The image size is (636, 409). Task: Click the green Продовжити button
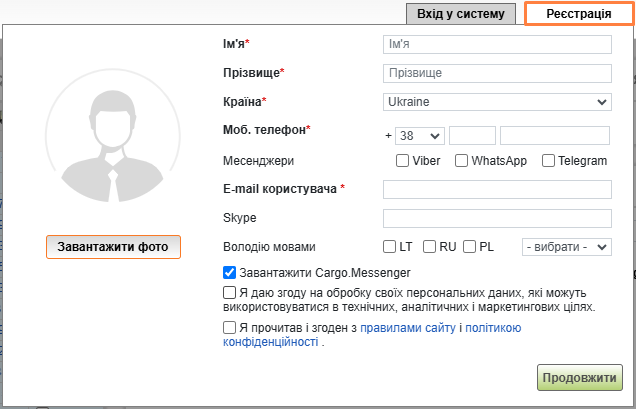coord(580,378)
